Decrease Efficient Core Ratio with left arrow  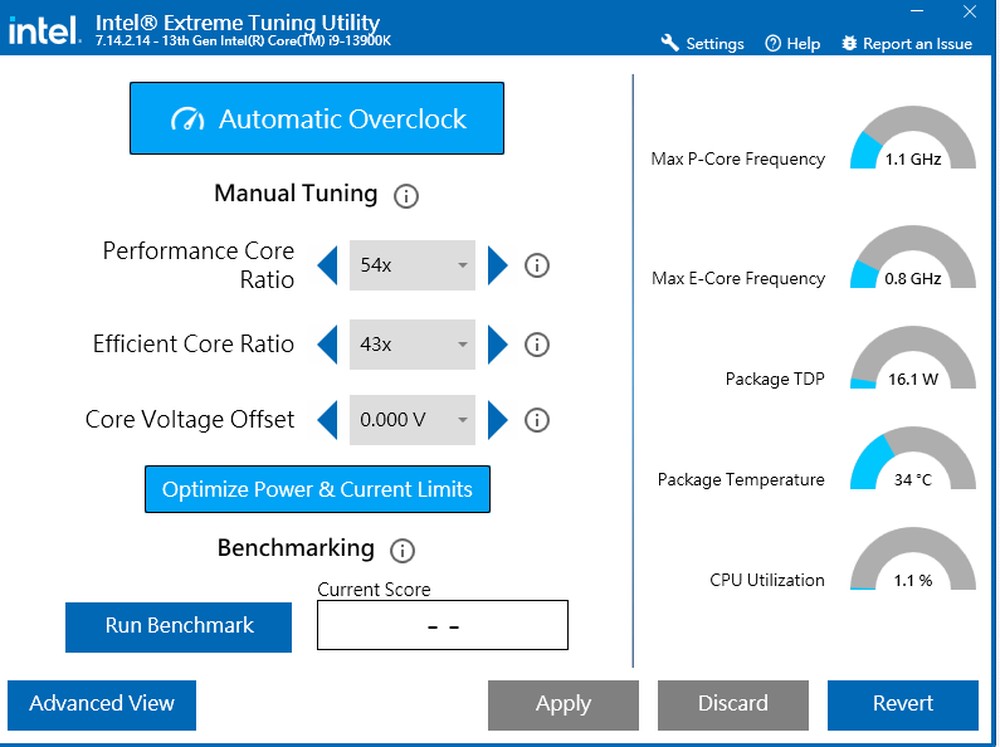[x=328, y=344]
